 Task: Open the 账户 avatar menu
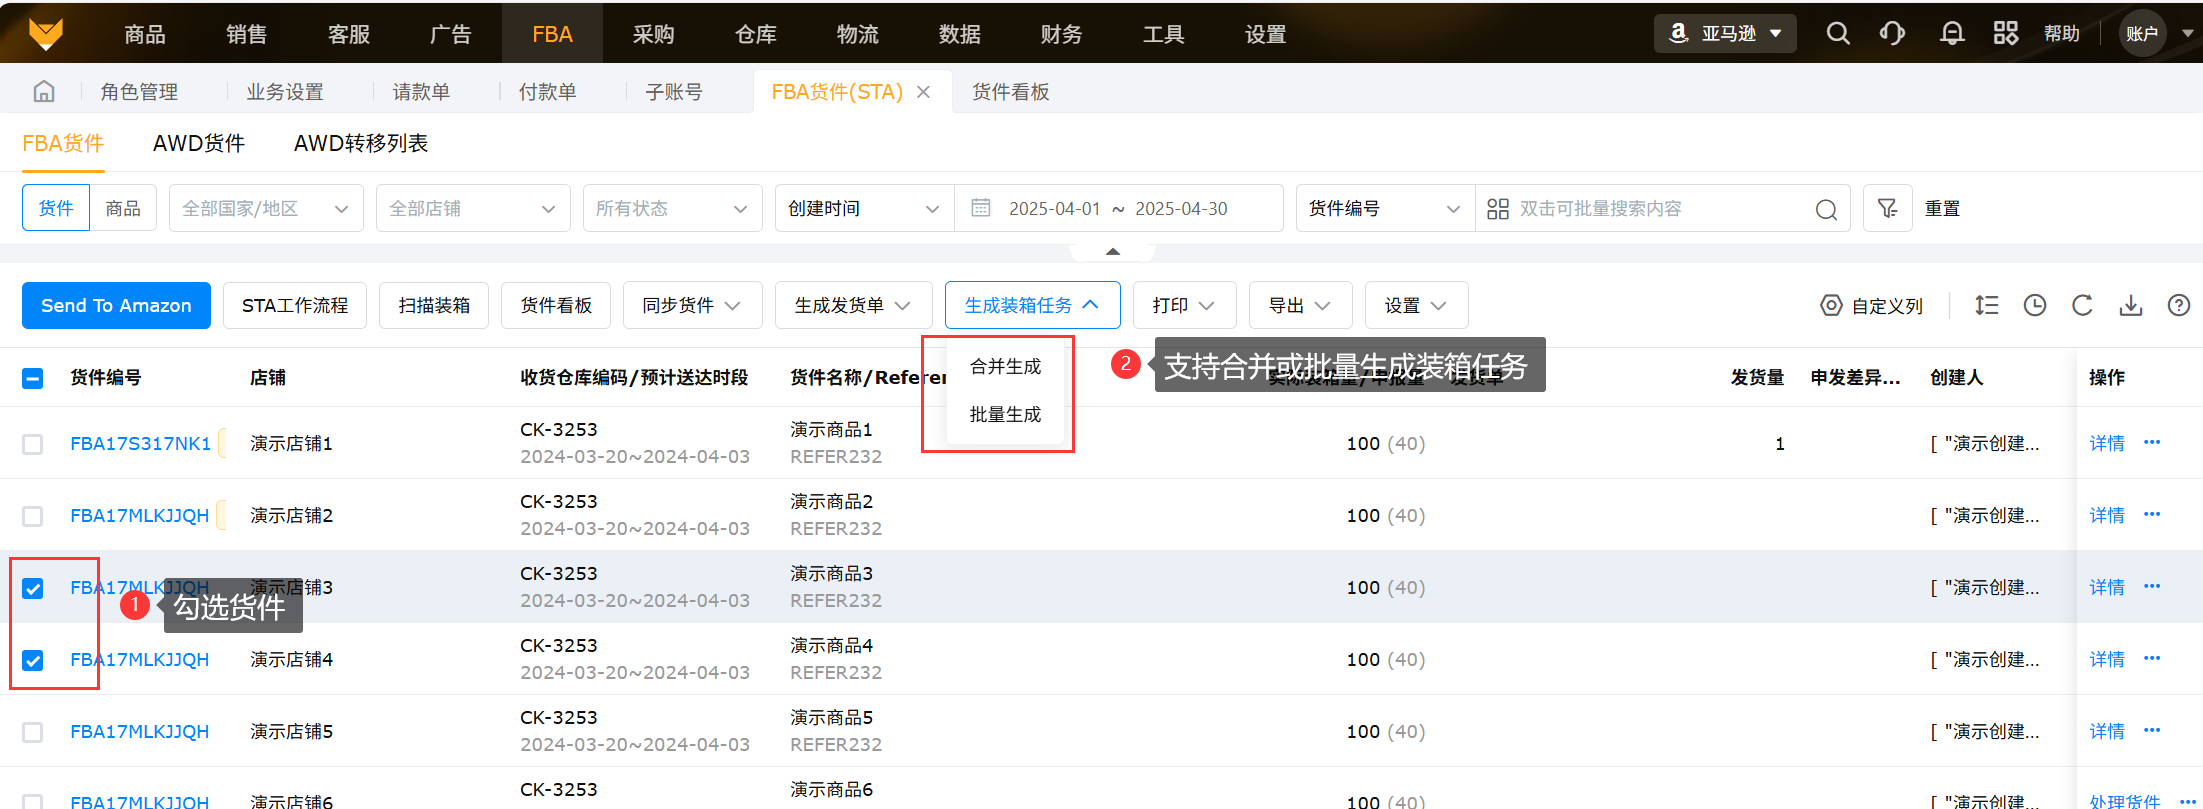coord(2142,34)
